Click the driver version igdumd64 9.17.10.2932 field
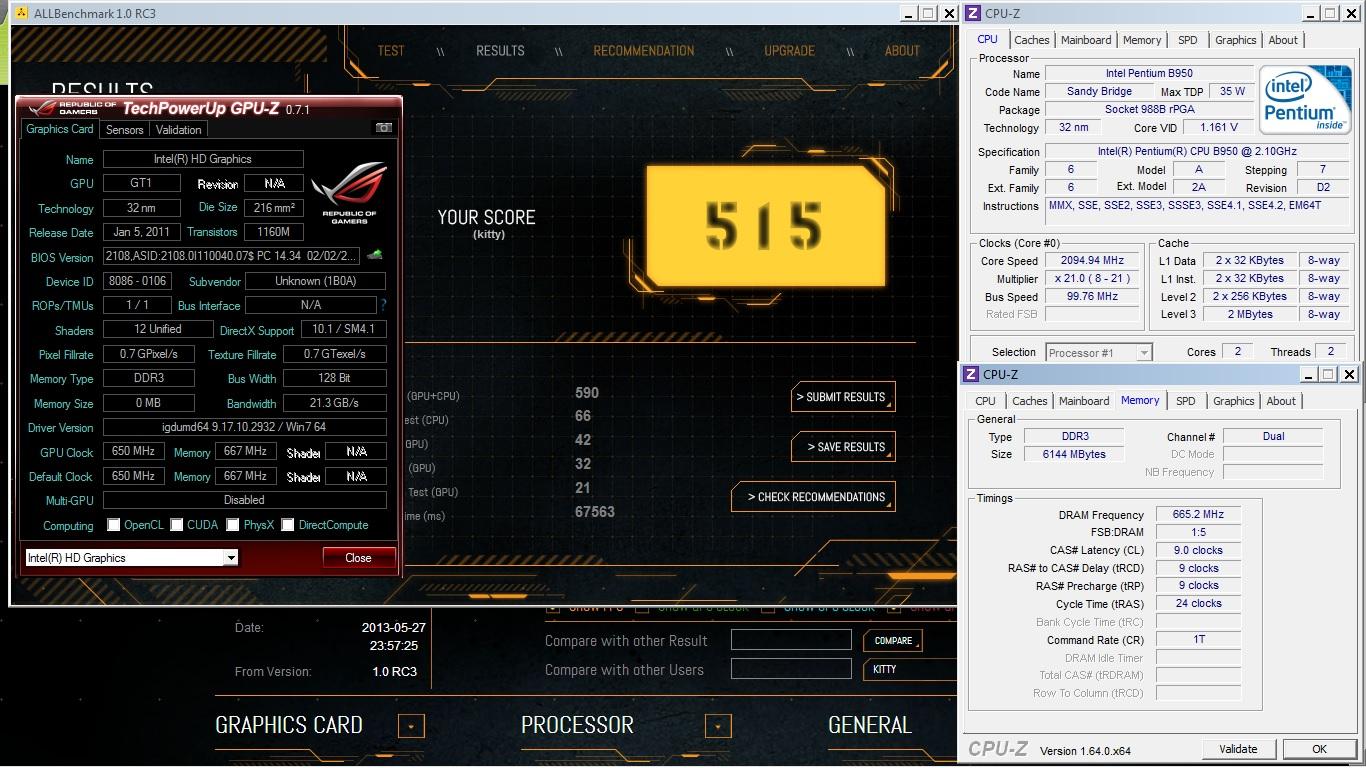The width and height of the screenshot is (1366, 768). tap(245, 427)
